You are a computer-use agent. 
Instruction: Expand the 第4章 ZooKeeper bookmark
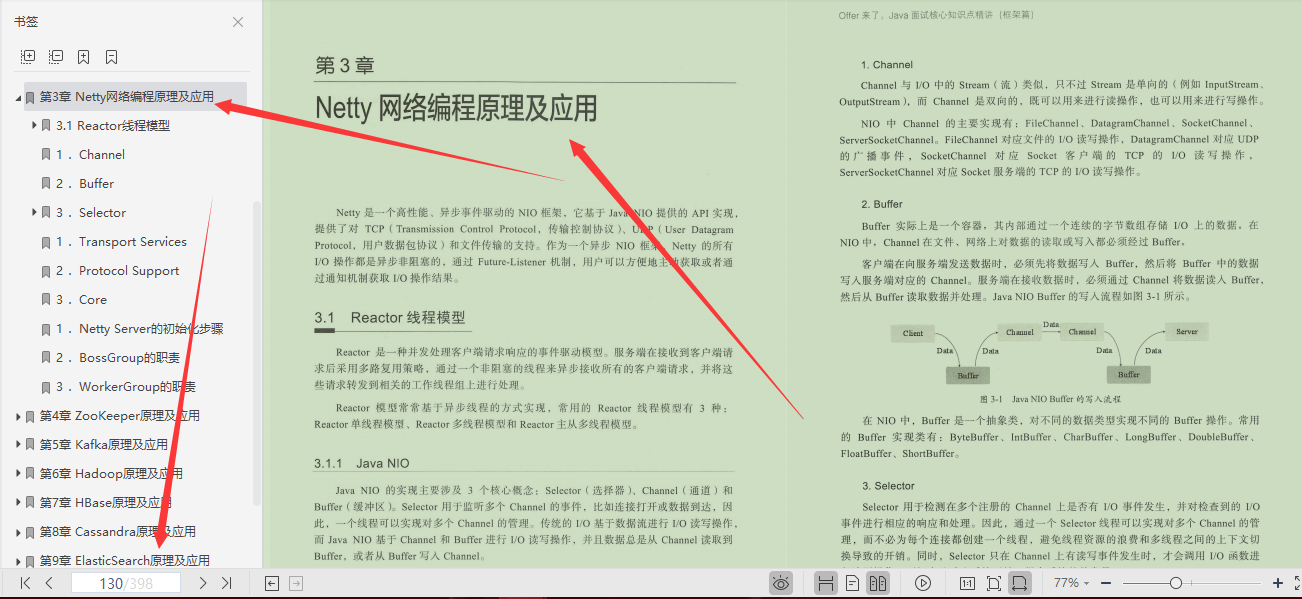click(x=18, y=416)
